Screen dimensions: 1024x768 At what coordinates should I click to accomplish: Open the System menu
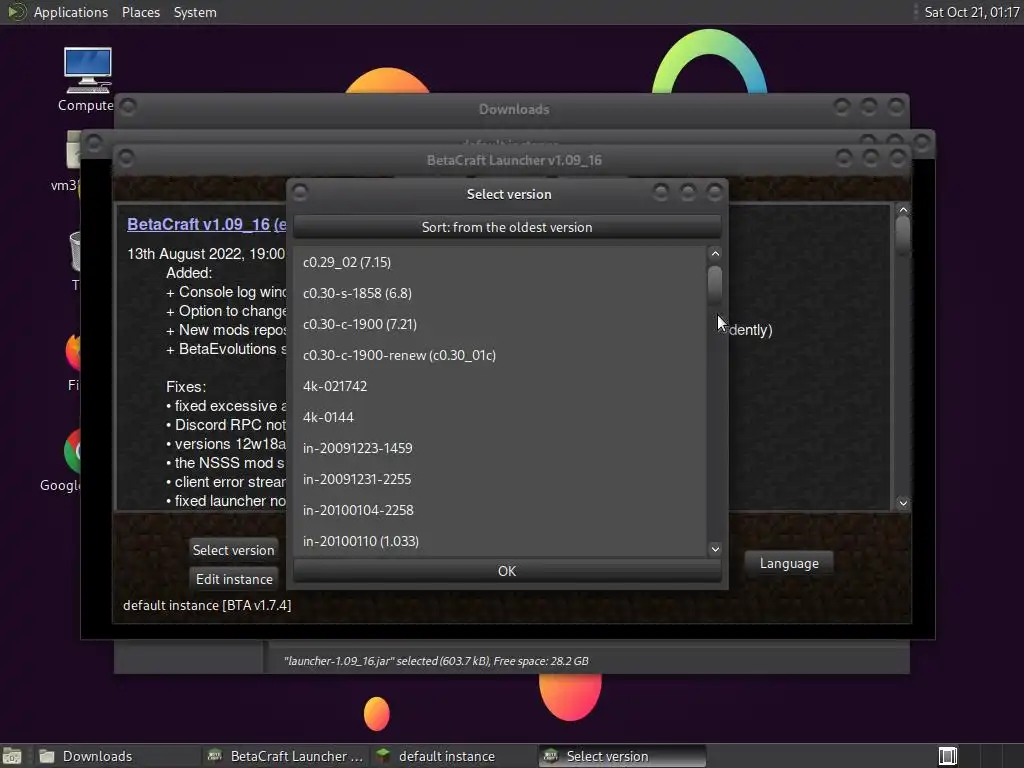(x=195, y=12)
